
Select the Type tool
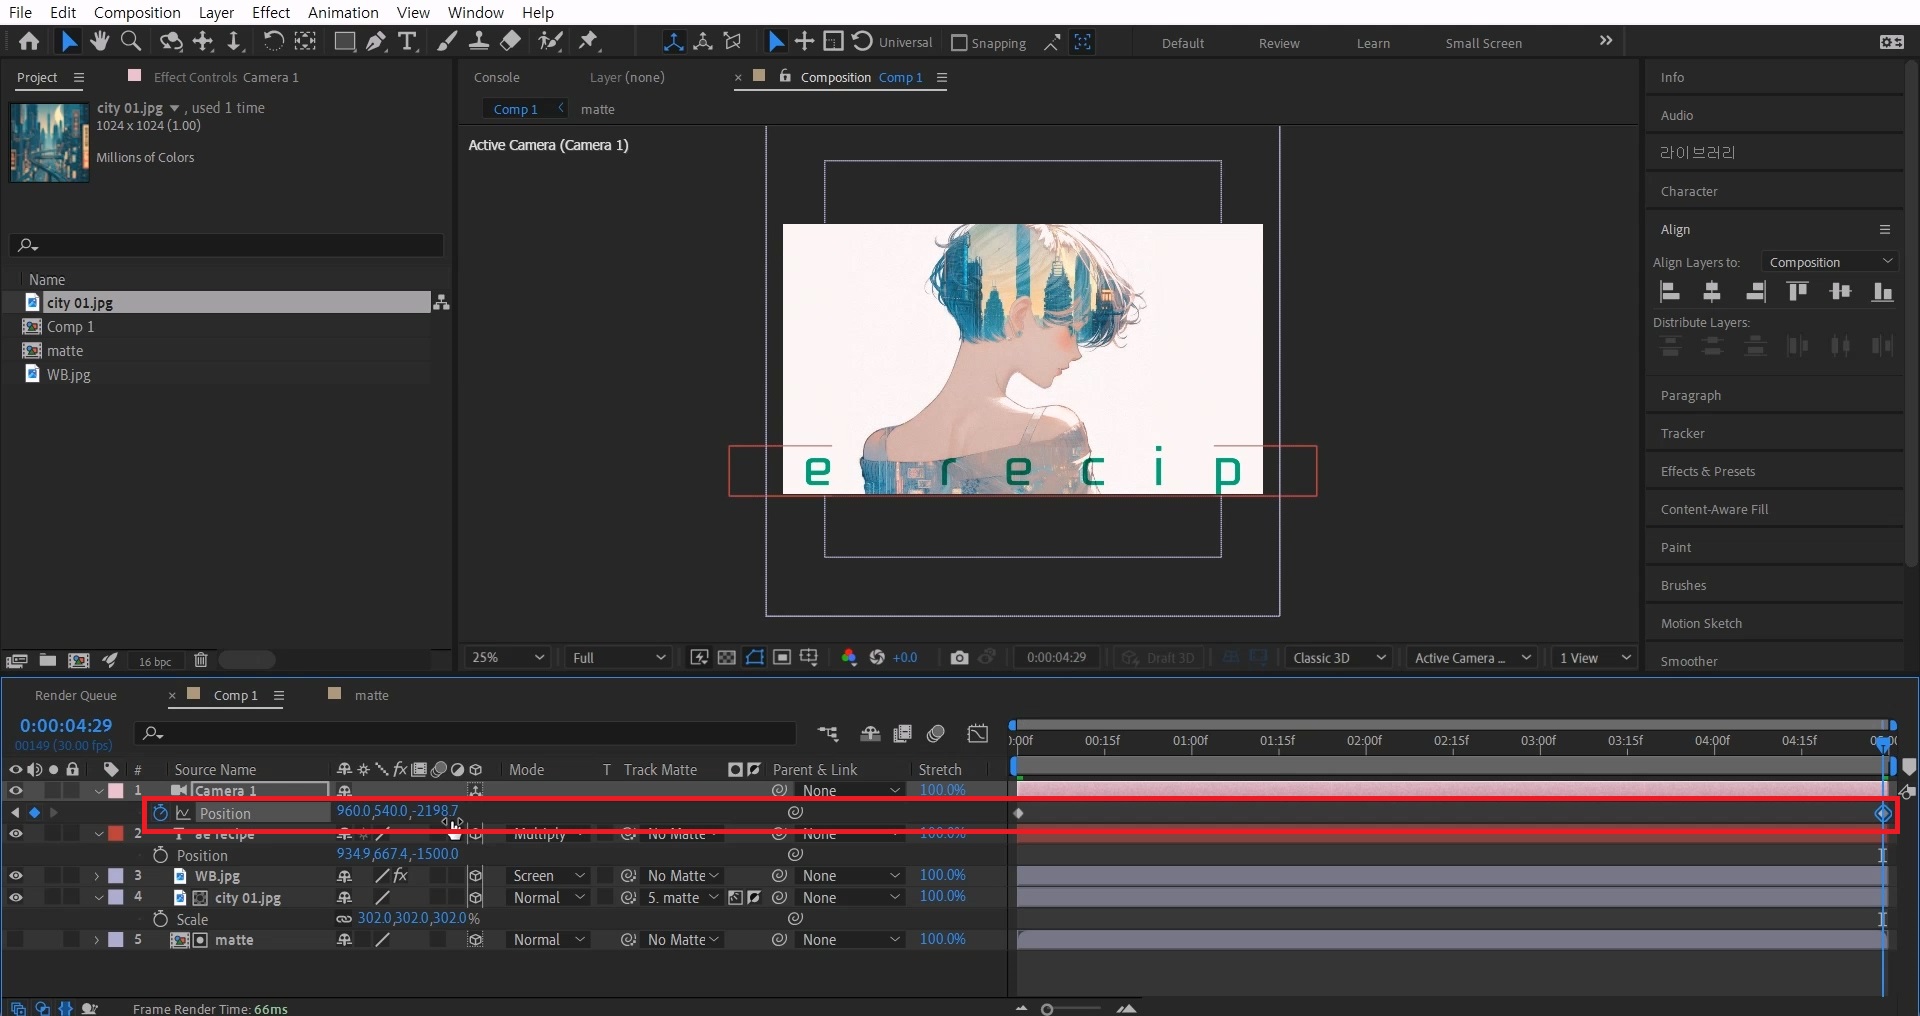(407, 41)
